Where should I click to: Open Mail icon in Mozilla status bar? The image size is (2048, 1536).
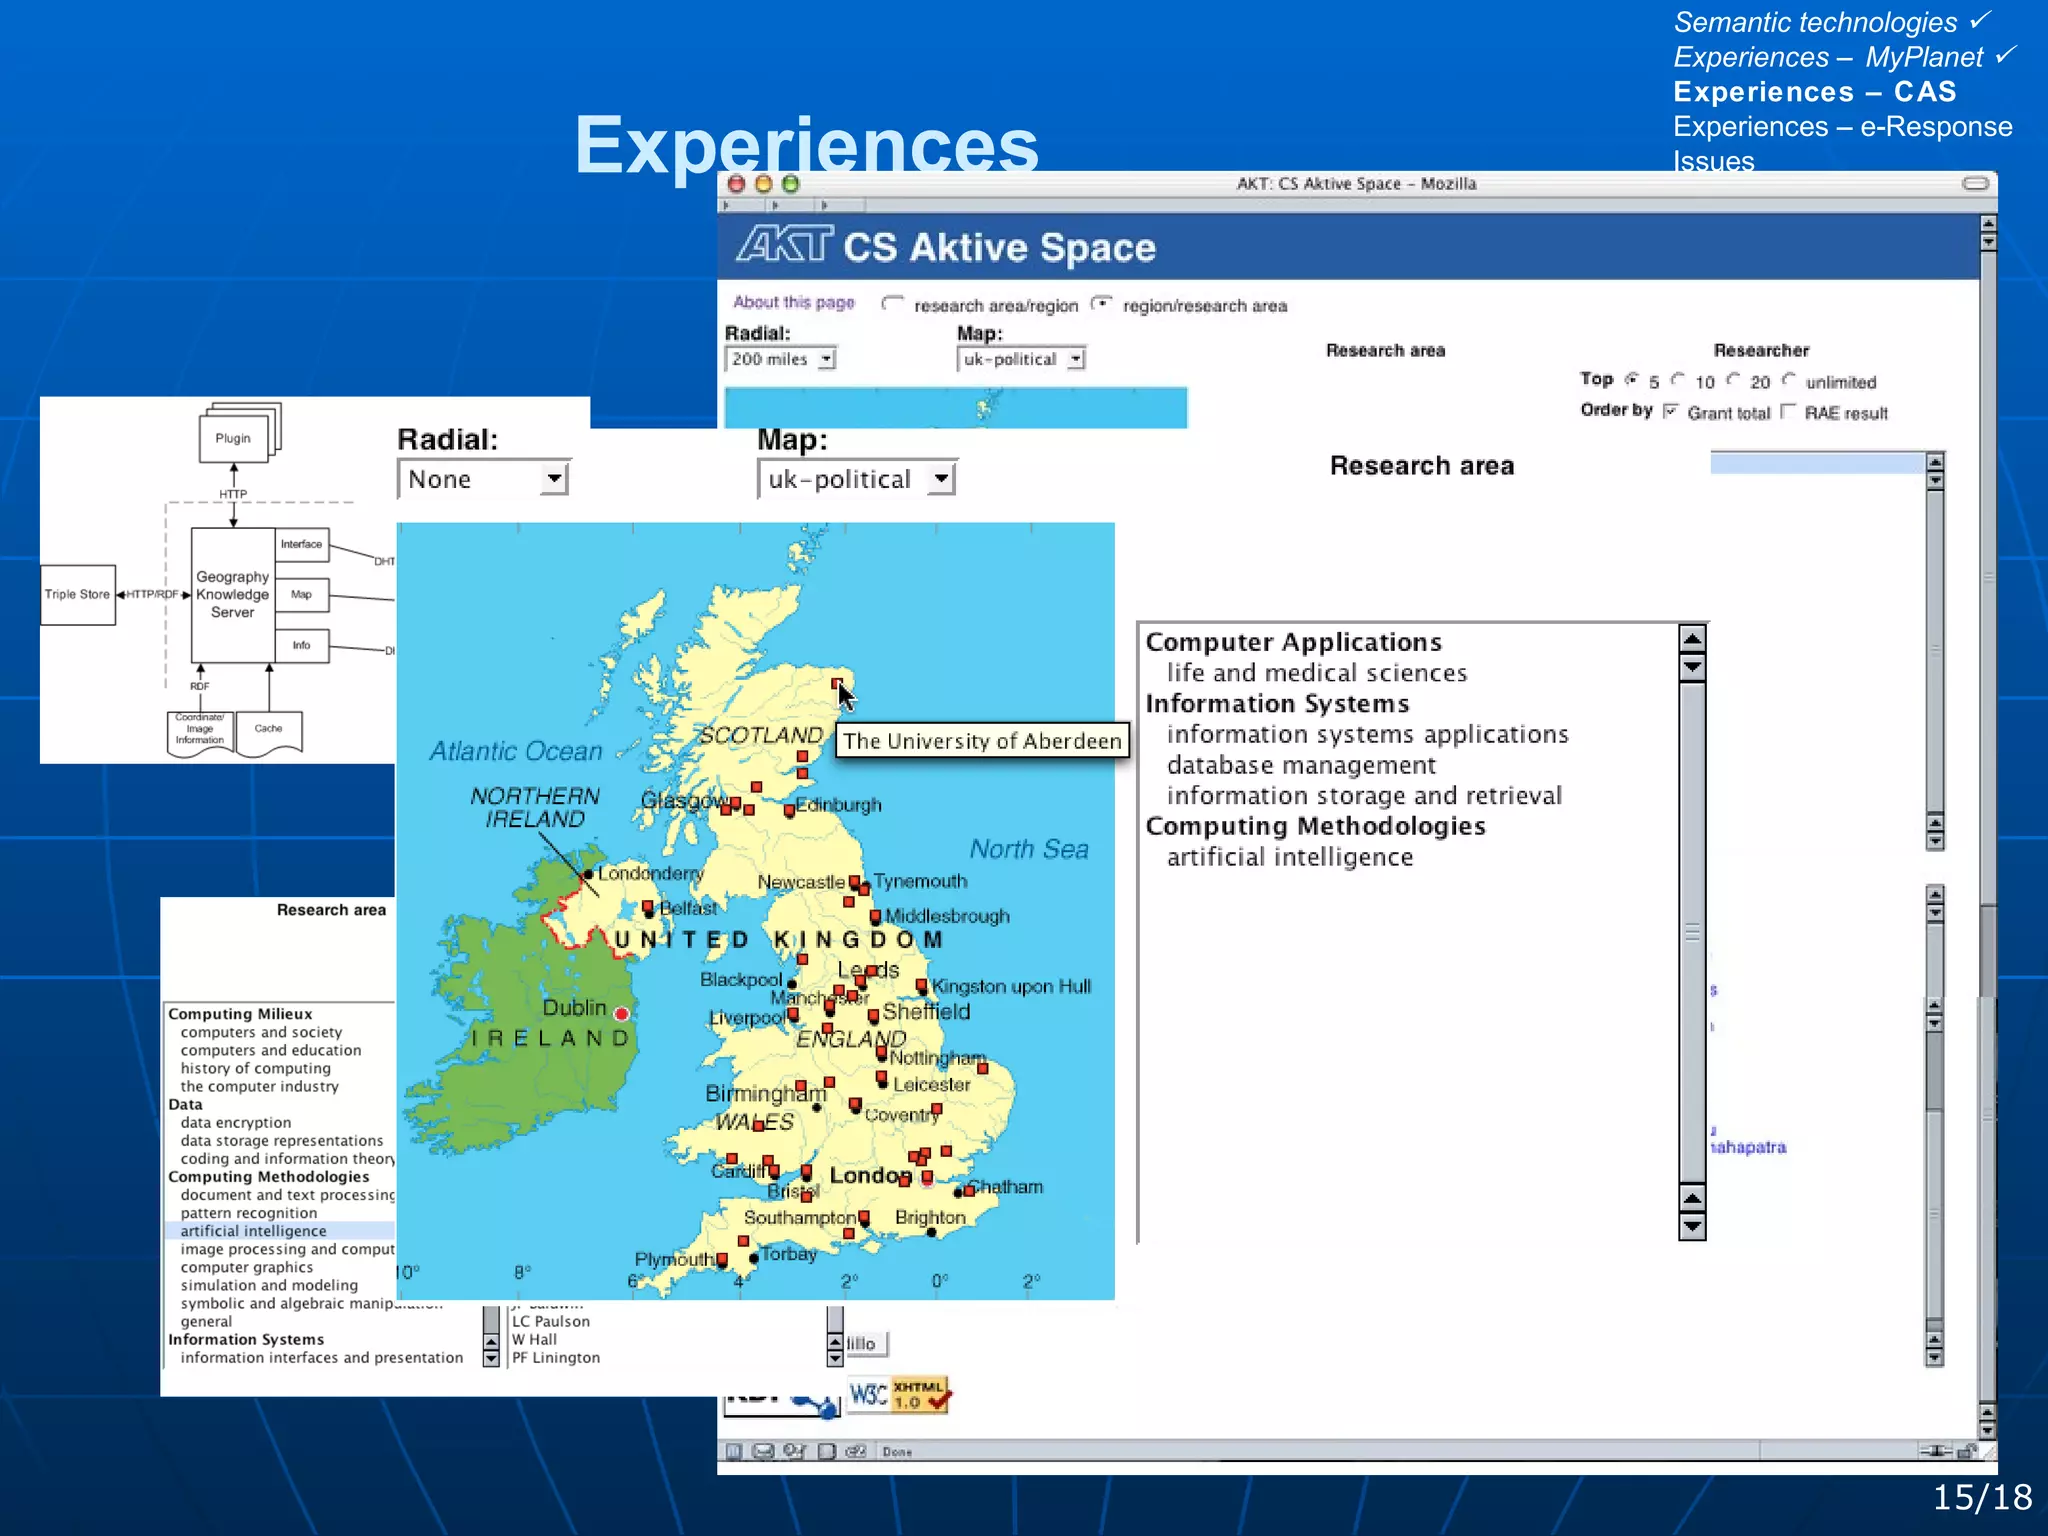tap(763, 1451)
